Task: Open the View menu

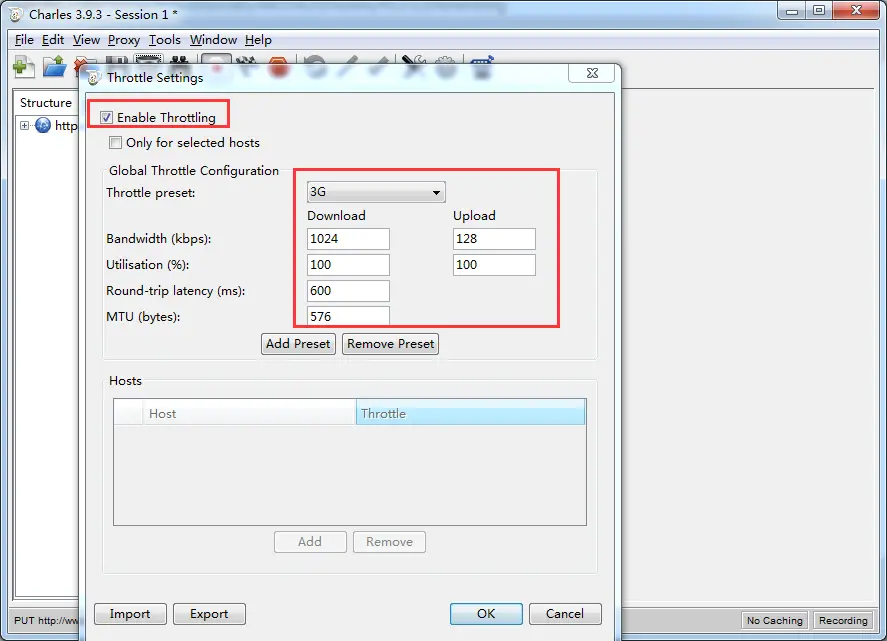Action: coord(86,40)
